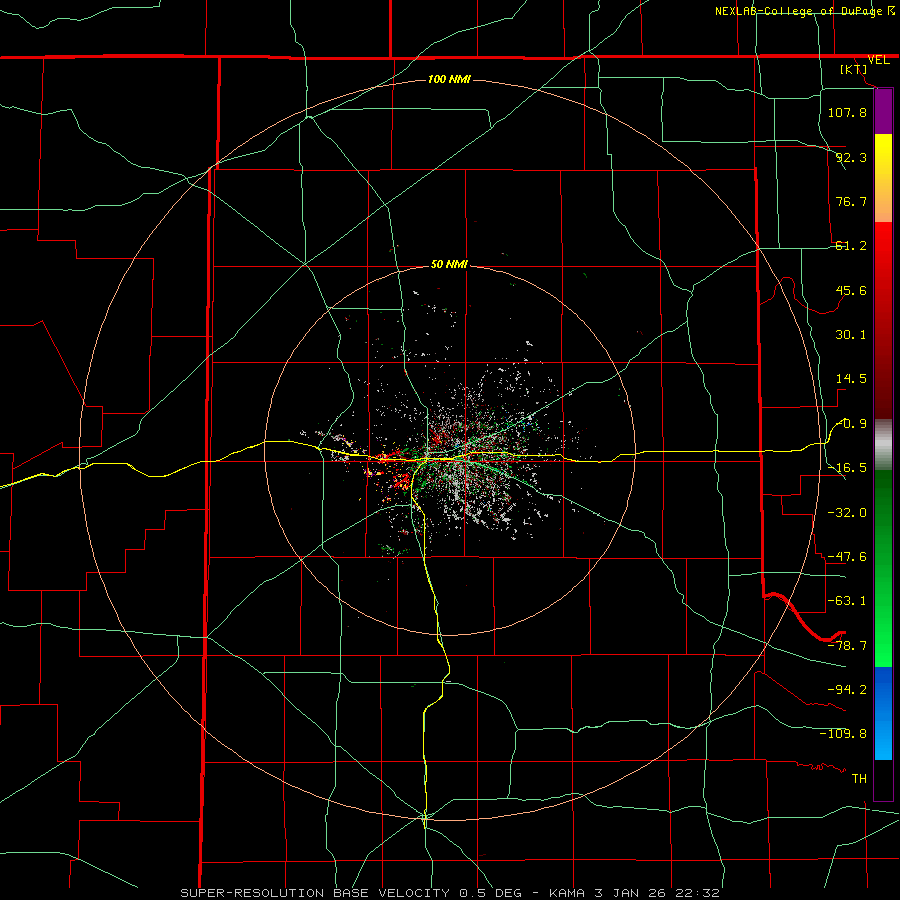Click the TH label on the legend

point(859,778)
